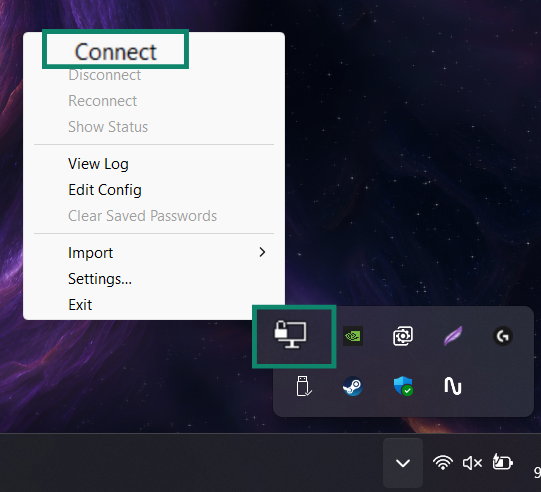Collapse the hidden icons tray chevron
The height and width of the screenshot is (492, 541).
pos(403,463)
